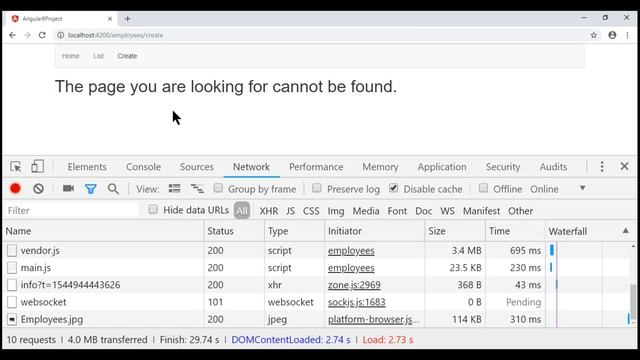The image size is (640, 360).
Task: Filter requests by Manifest
Action: pos(482,211)
